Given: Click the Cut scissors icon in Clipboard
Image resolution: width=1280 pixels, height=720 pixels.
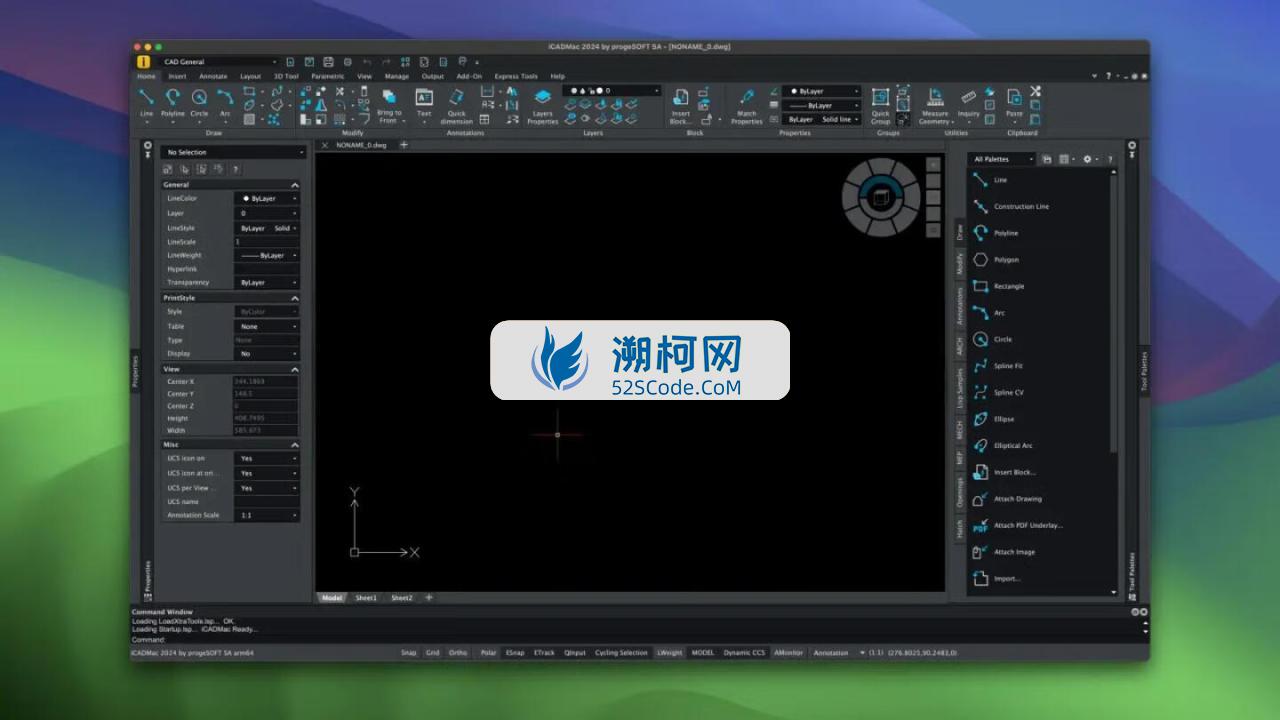Looking at the screenshot, I should click(1035, 91).
